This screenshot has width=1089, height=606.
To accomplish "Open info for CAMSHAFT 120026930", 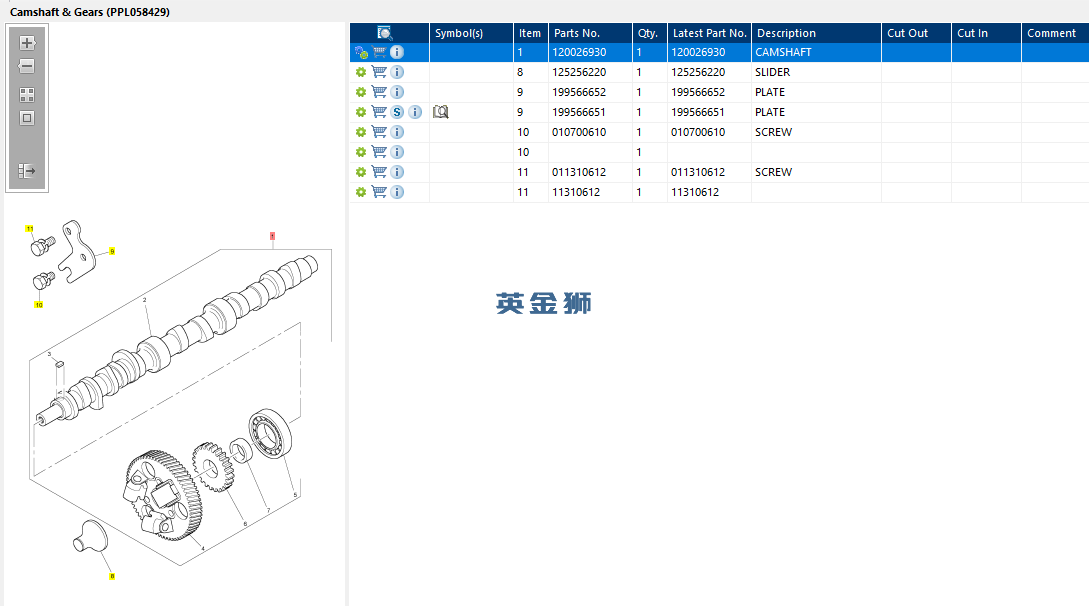I will [397, 52].
